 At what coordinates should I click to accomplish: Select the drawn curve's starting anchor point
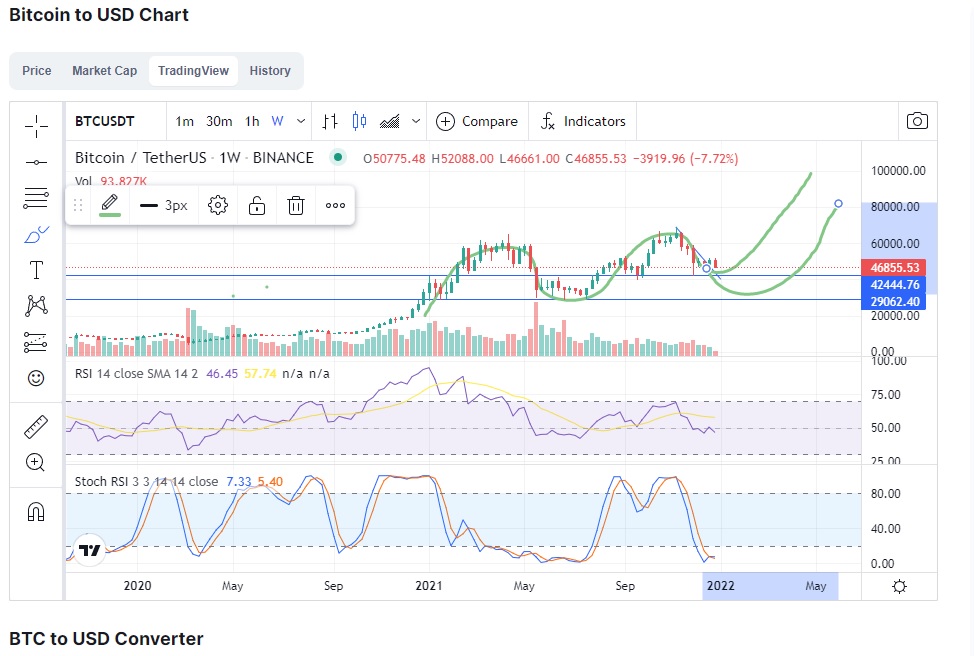click(x=706, y=268)
